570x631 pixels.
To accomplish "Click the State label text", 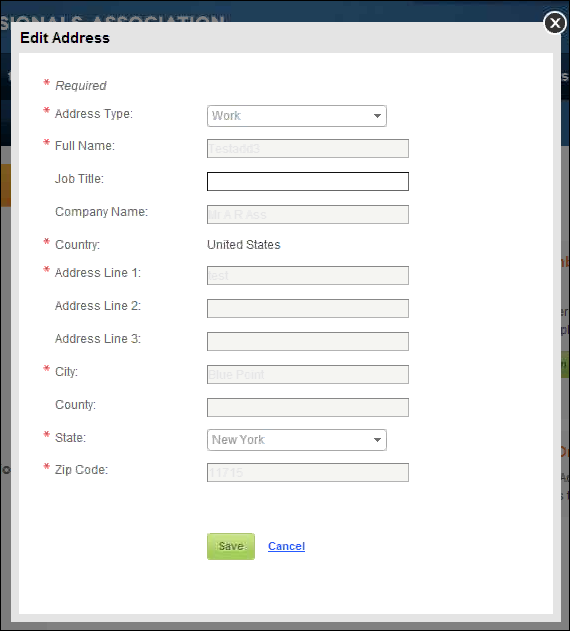I will (70, 437).
